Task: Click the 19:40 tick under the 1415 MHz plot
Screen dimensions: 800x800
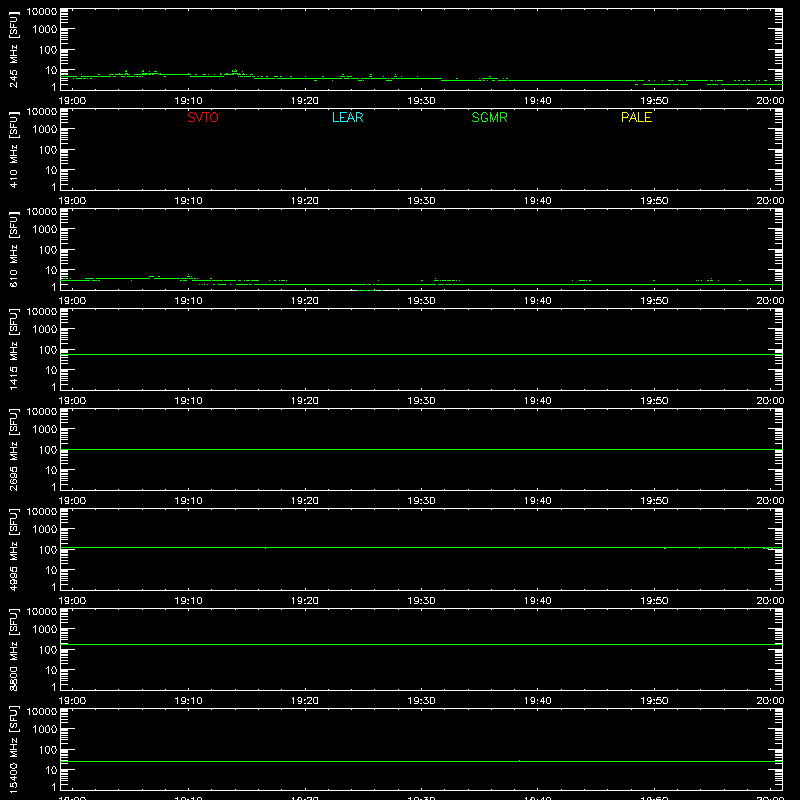Action: tap(537, 401)
